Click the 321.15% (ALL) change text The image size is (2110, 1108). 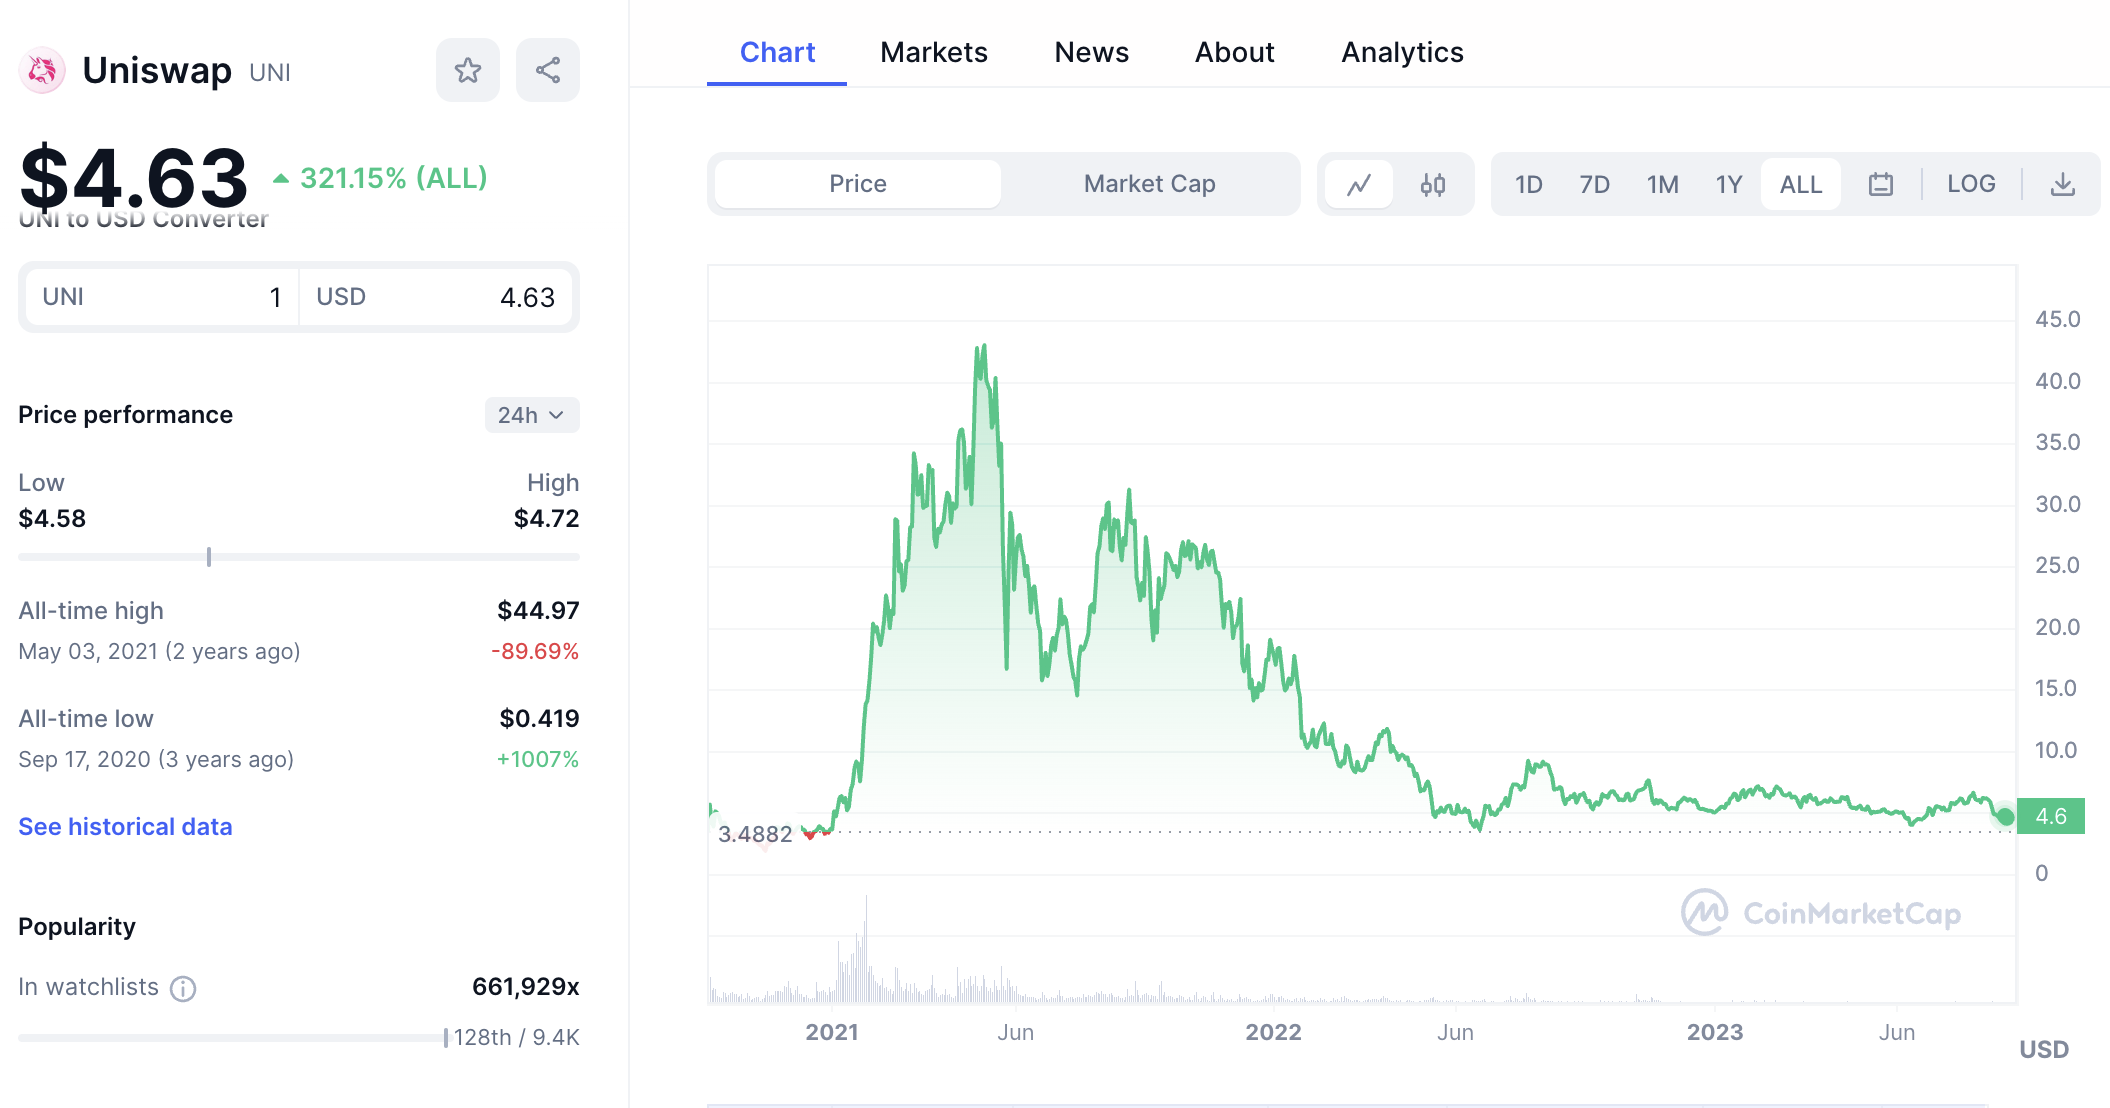point(393,178)
